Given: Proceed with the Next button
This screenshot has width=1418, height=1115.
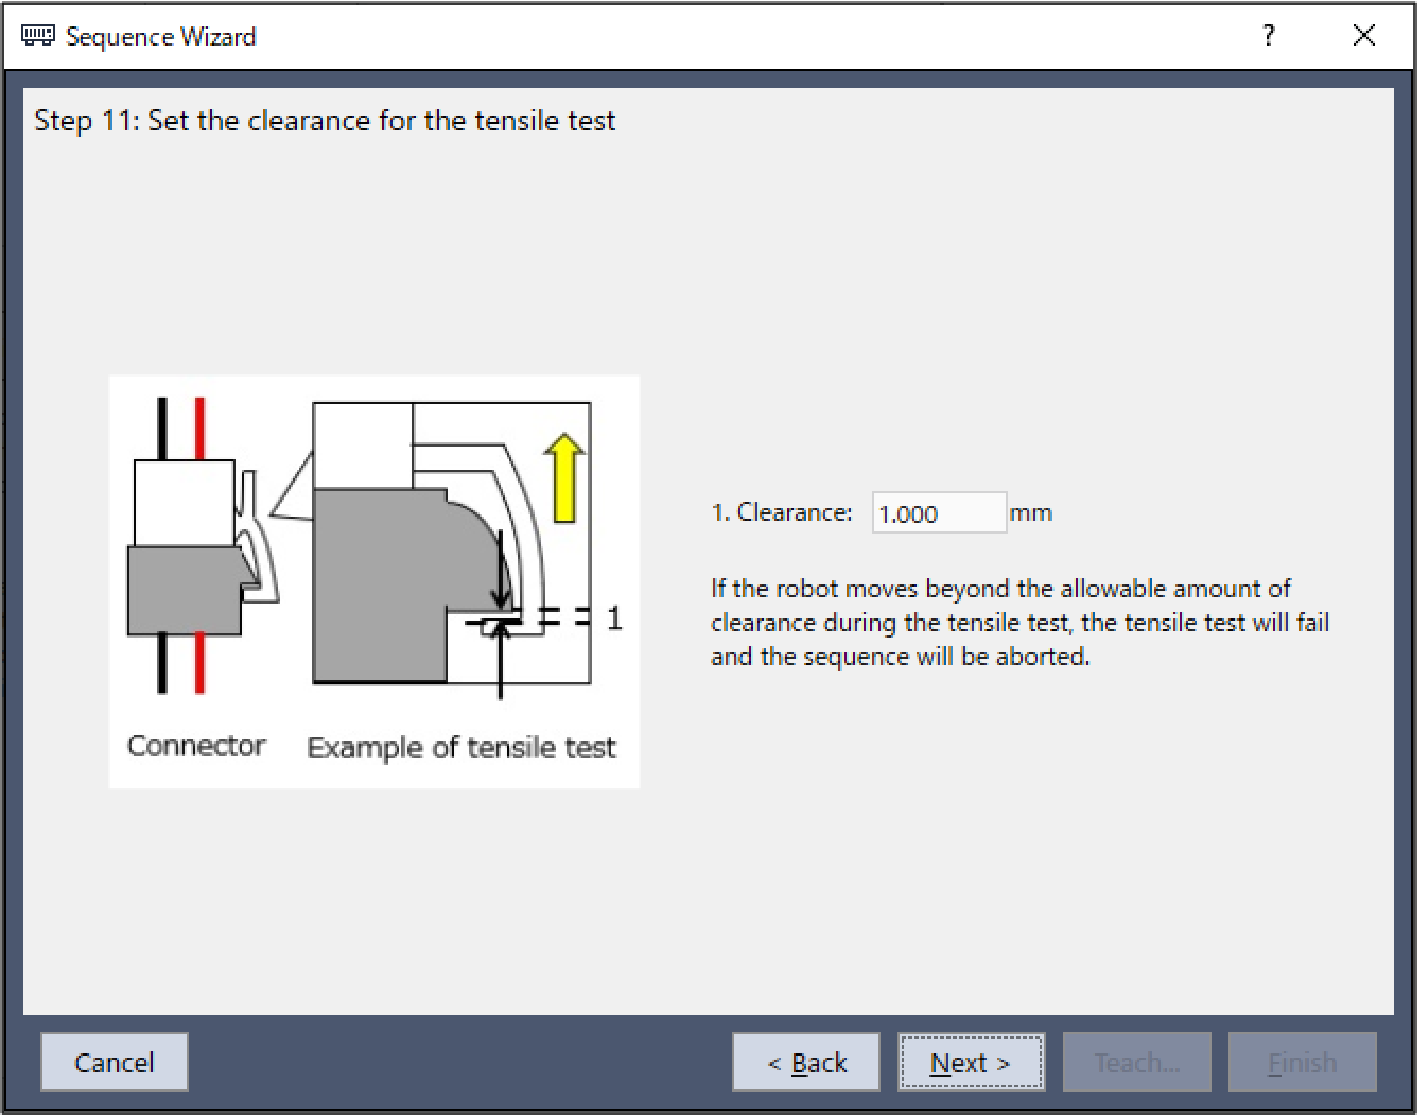Looking at the screenshot, I should coord(971,1062).
